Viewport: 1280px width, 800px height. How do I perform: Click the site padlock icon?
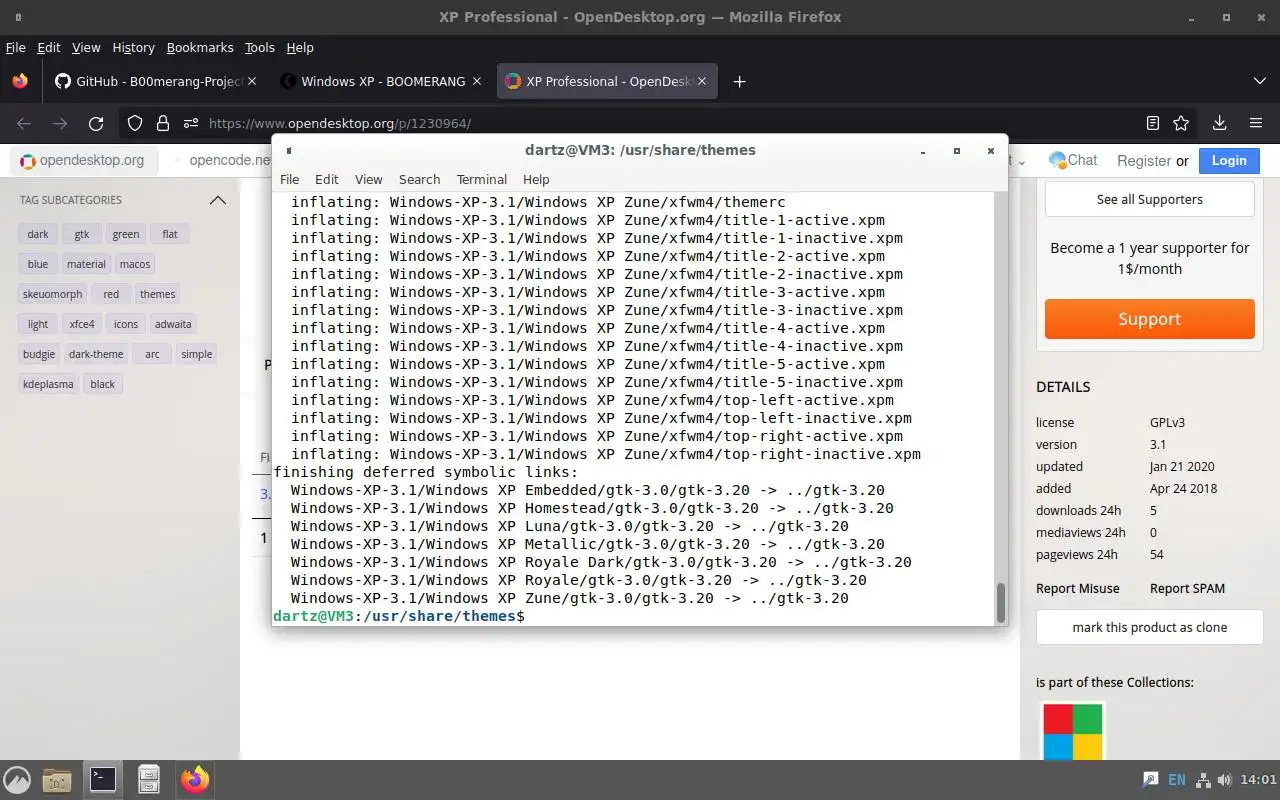point(162,123)
